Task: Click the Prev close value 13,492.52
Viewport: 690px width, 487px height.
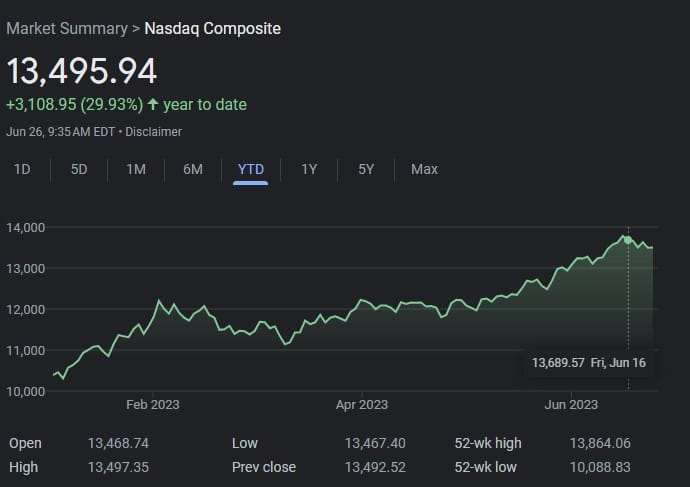Action: (375, 467)
